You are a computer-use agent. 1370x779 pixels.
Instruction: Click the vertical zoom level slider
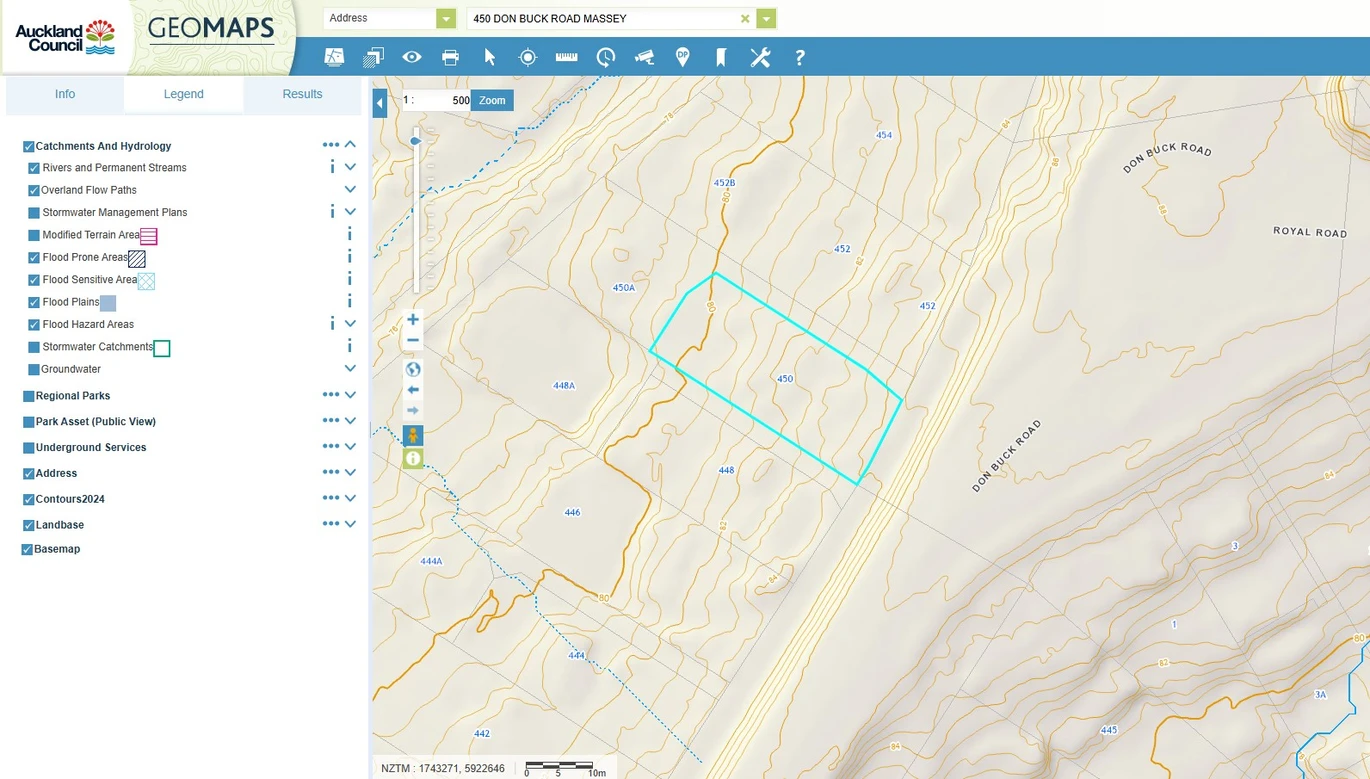pos(416,210)
